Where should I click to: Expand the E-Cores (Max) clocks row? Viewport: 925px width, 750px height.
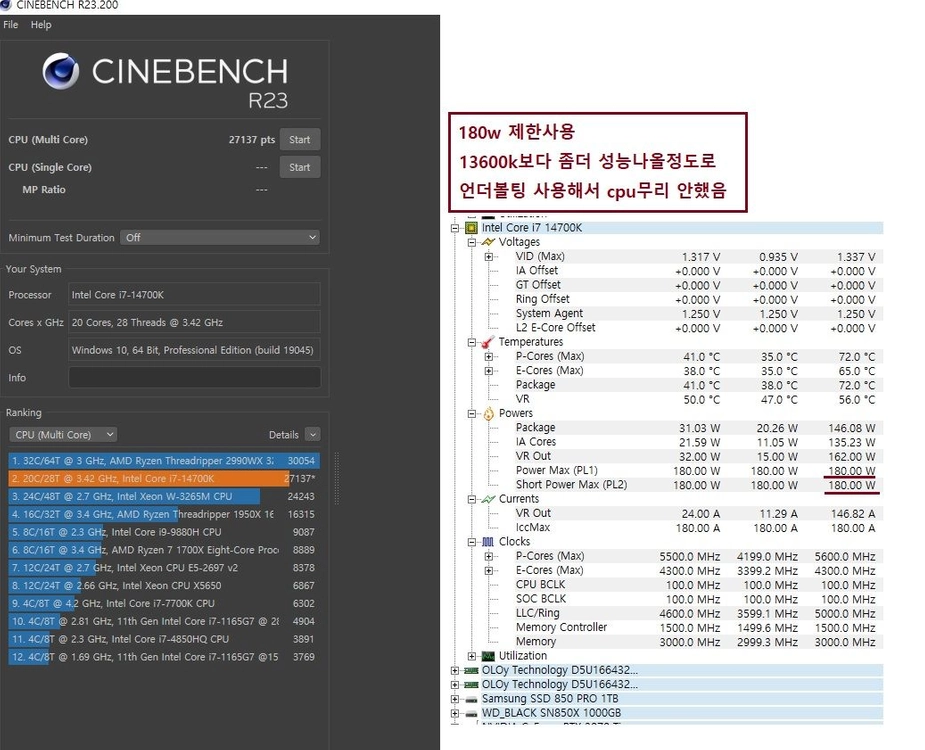point(488,571)
